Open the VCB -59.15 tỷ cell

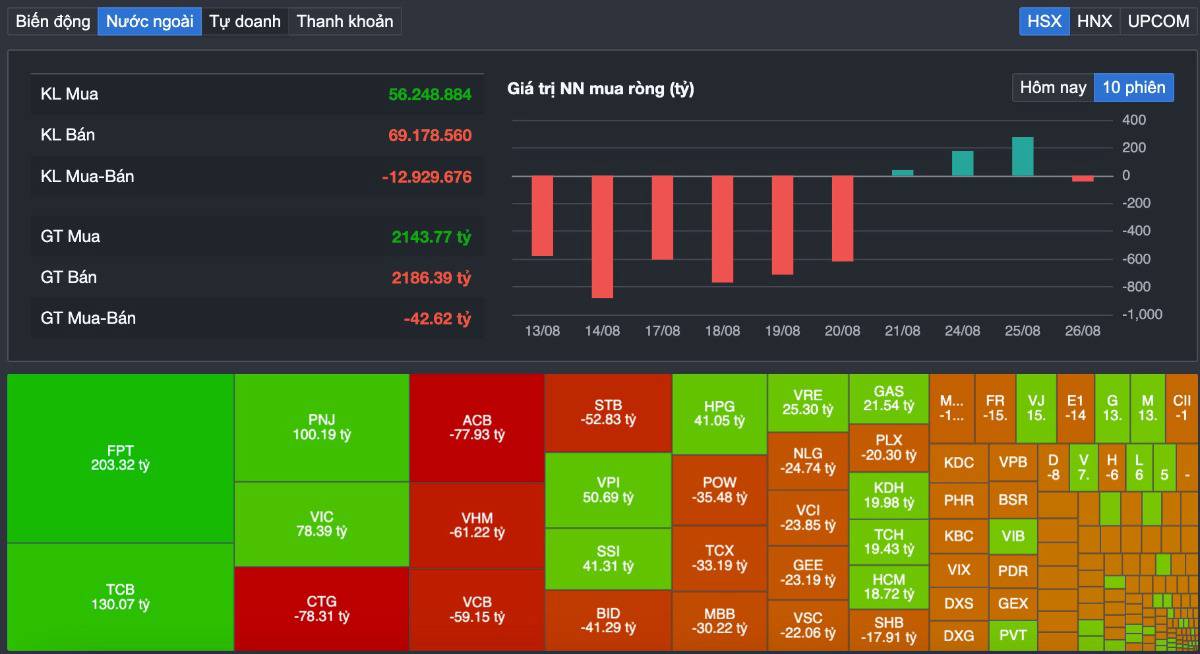tap(477, 610)
